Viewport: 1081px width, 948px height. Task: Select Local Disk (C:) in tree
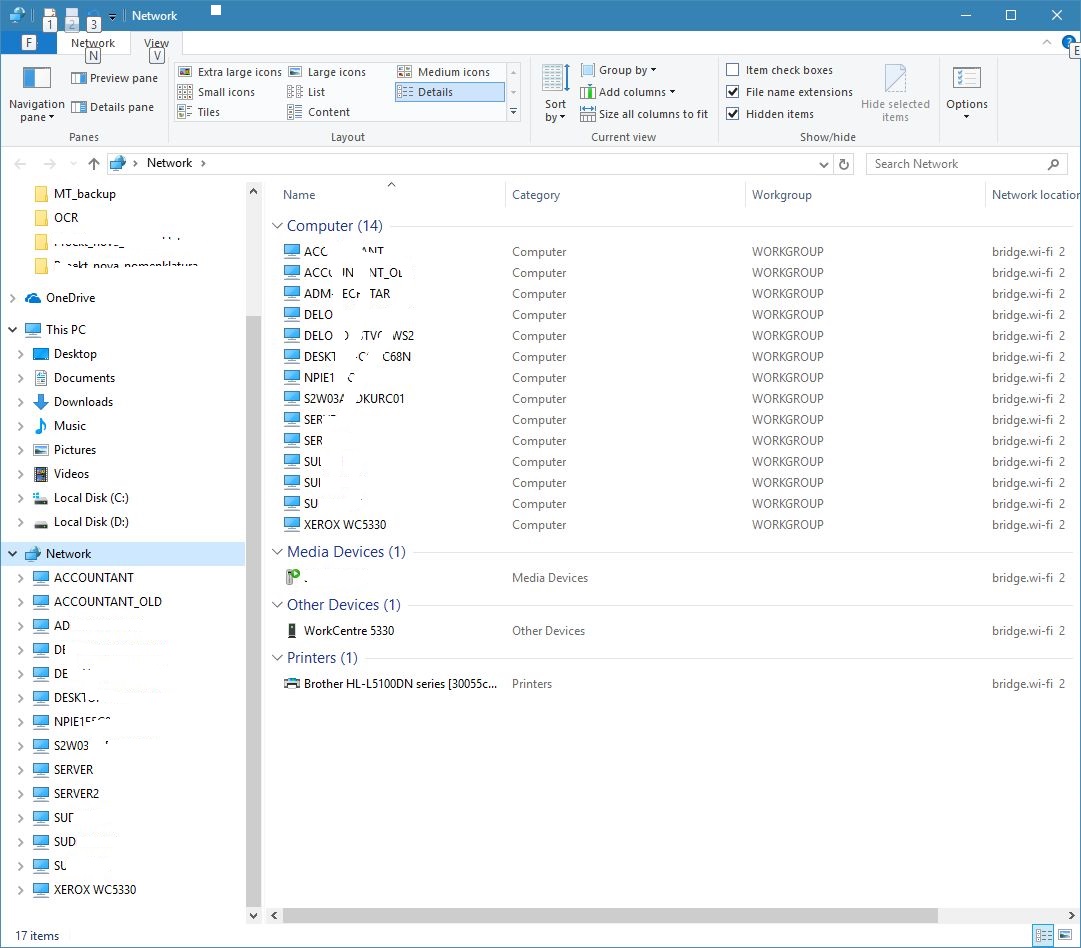(90, 498)
